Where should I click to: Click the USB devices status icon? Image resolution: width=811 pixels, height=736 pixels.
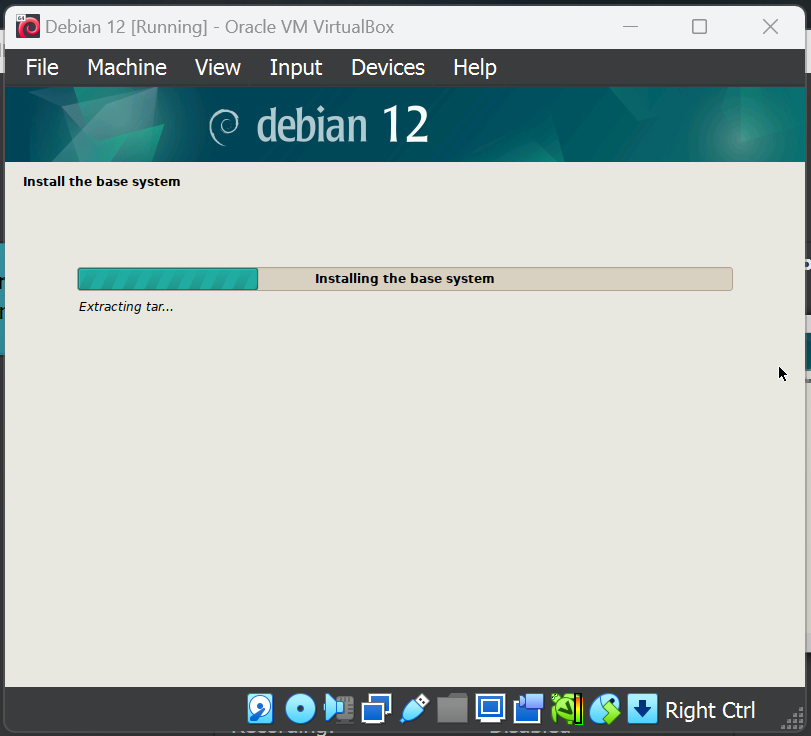pos(414,708)
